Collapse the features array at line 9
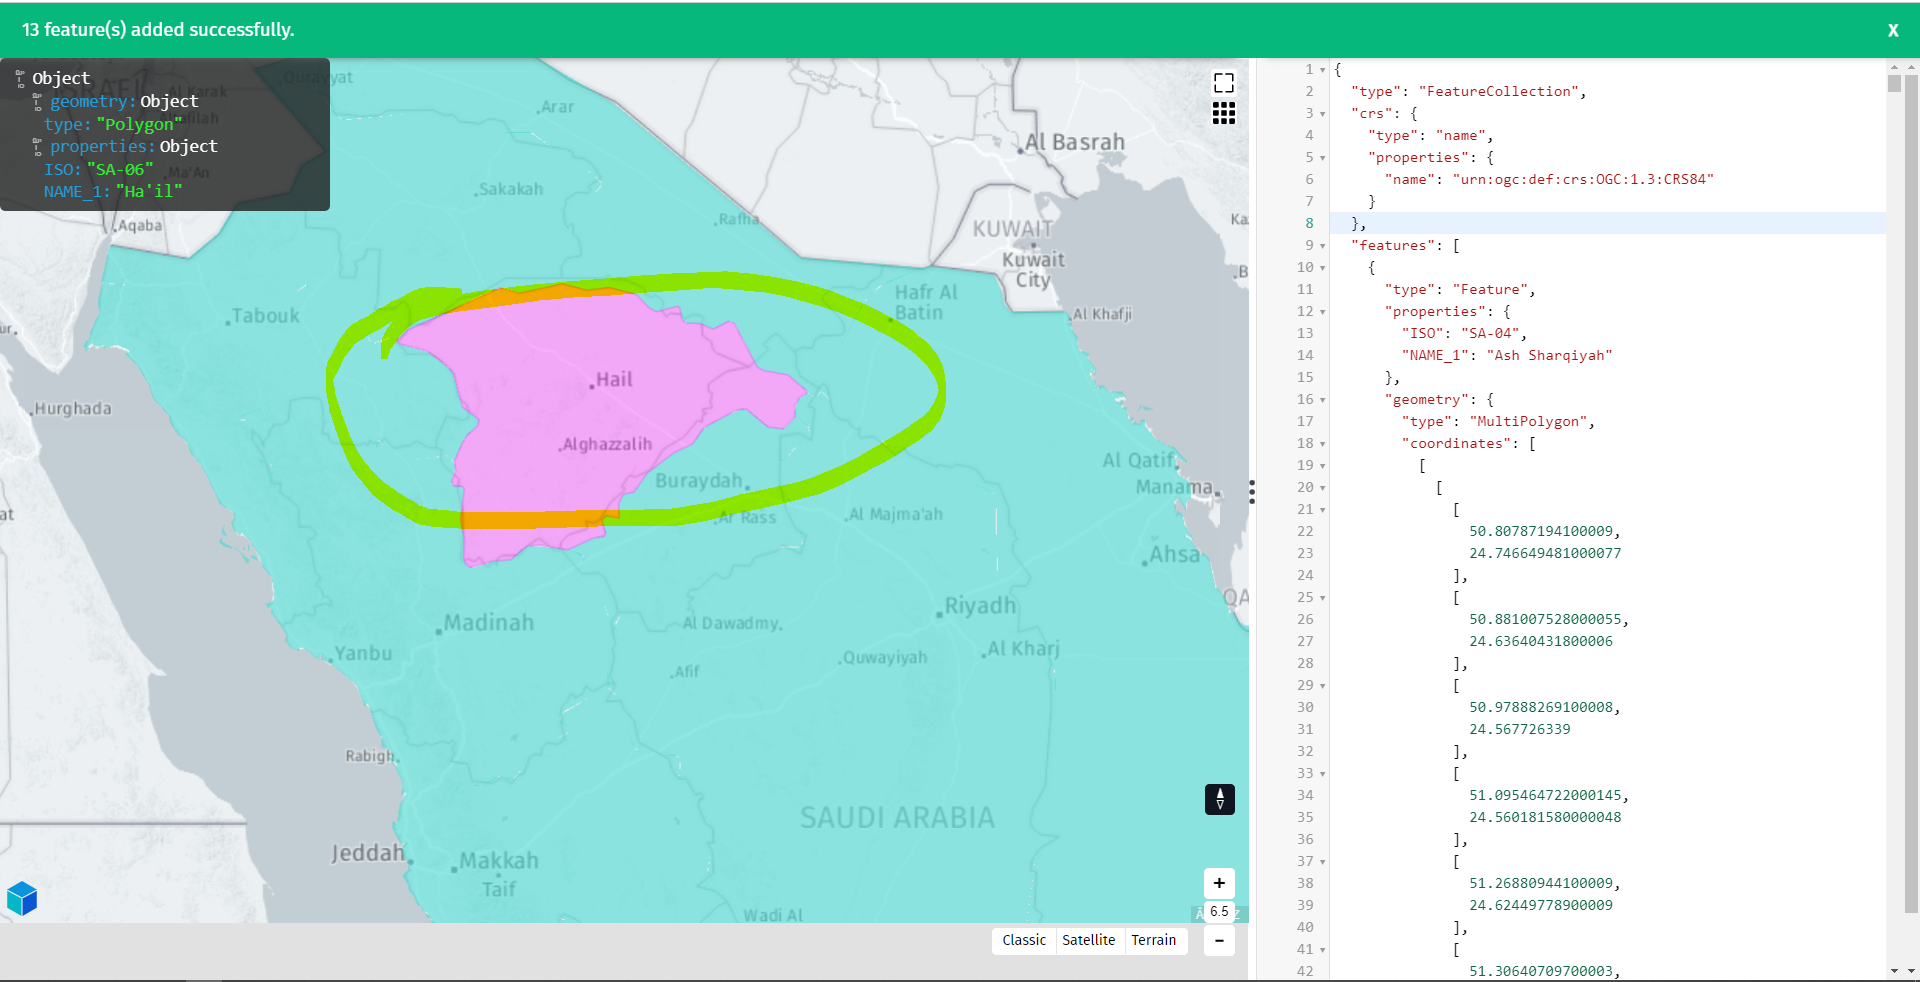Viewport: 1920px width, 982px height. pyautogui.click(x=1322, y=245)
